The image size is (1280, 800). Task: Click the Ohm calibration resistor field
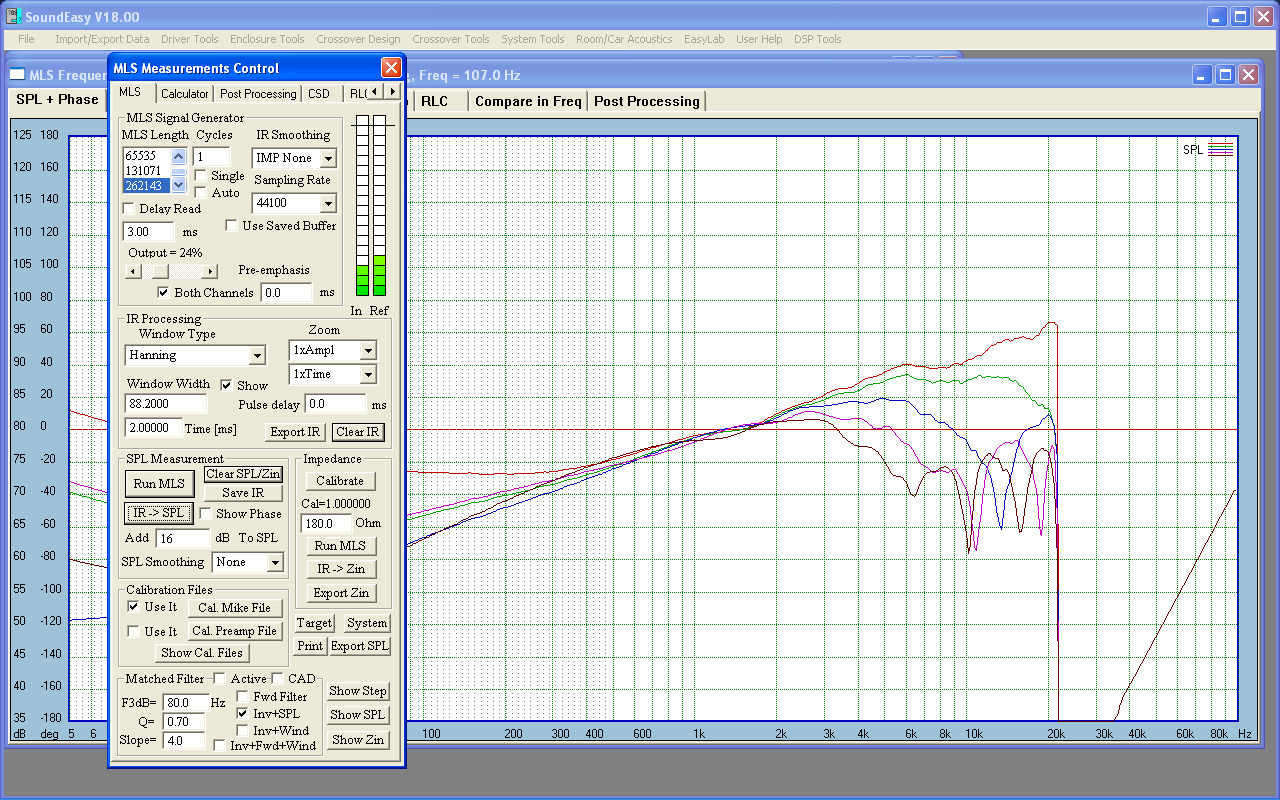(x=326, y=523)
